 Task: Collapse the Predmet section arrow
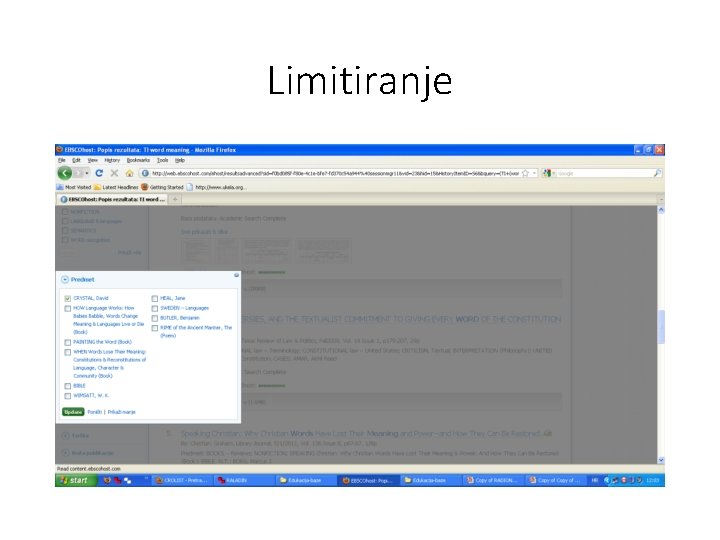(x=65, y=279)
